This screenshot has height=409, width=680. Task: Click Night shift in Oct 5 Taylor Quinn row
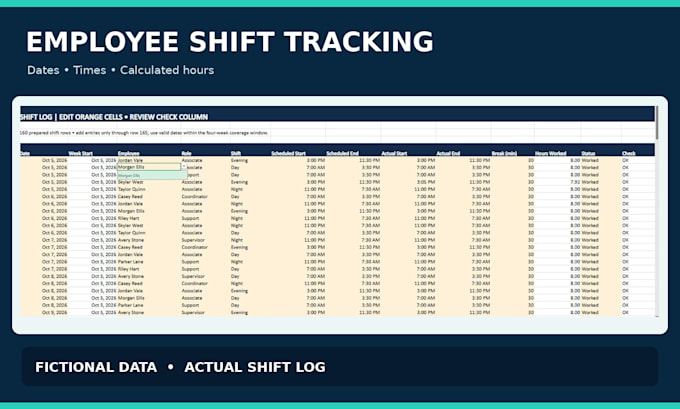coord(237,189)
